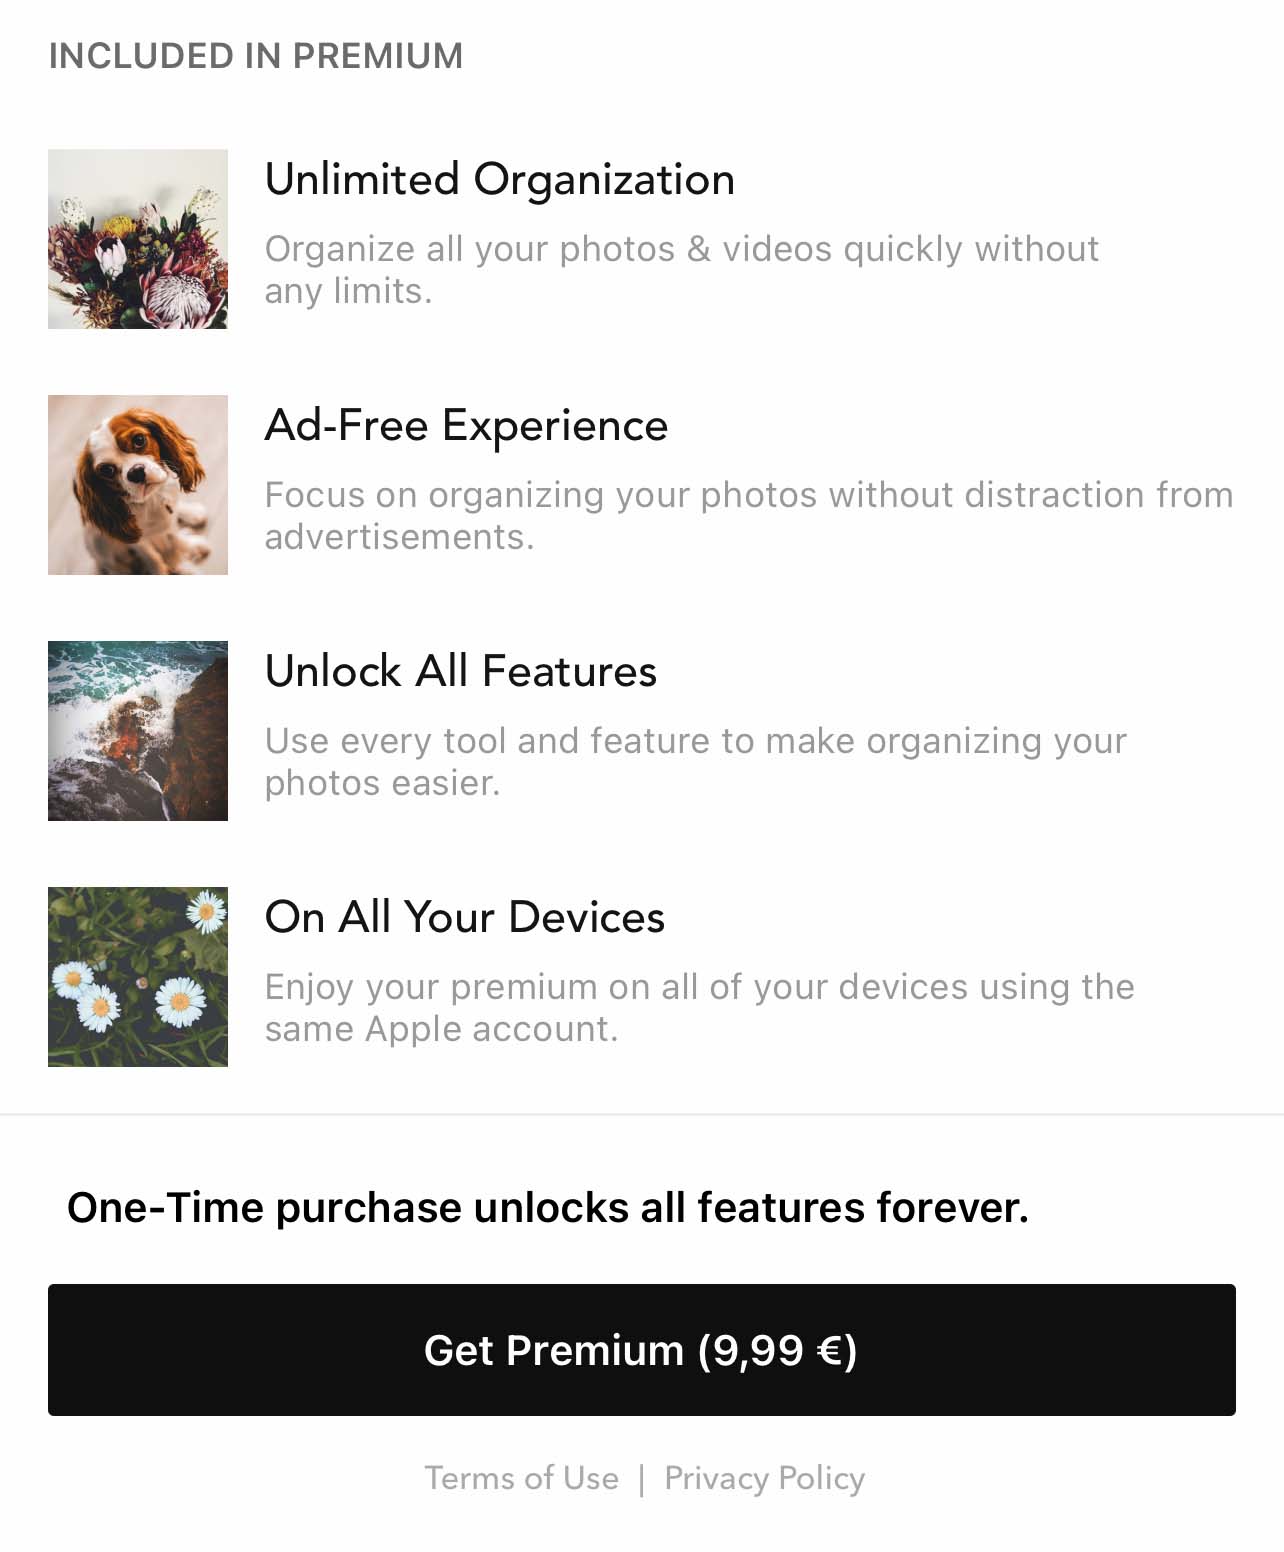Tap the One-Time purchase unlocks all features text
Viewport: 1284px width, 1552px height.
tap(547, 1207)
